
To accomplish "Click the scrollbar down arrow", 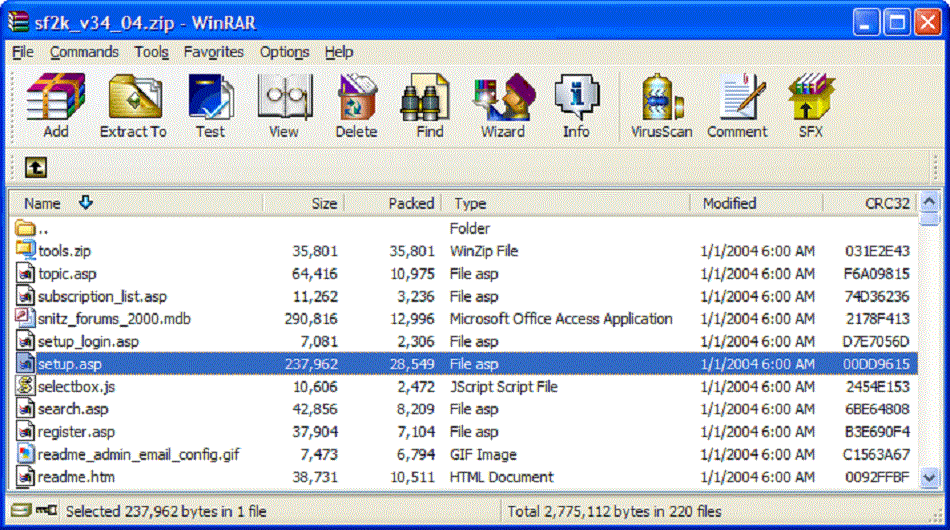I will (x=929, y=477).
